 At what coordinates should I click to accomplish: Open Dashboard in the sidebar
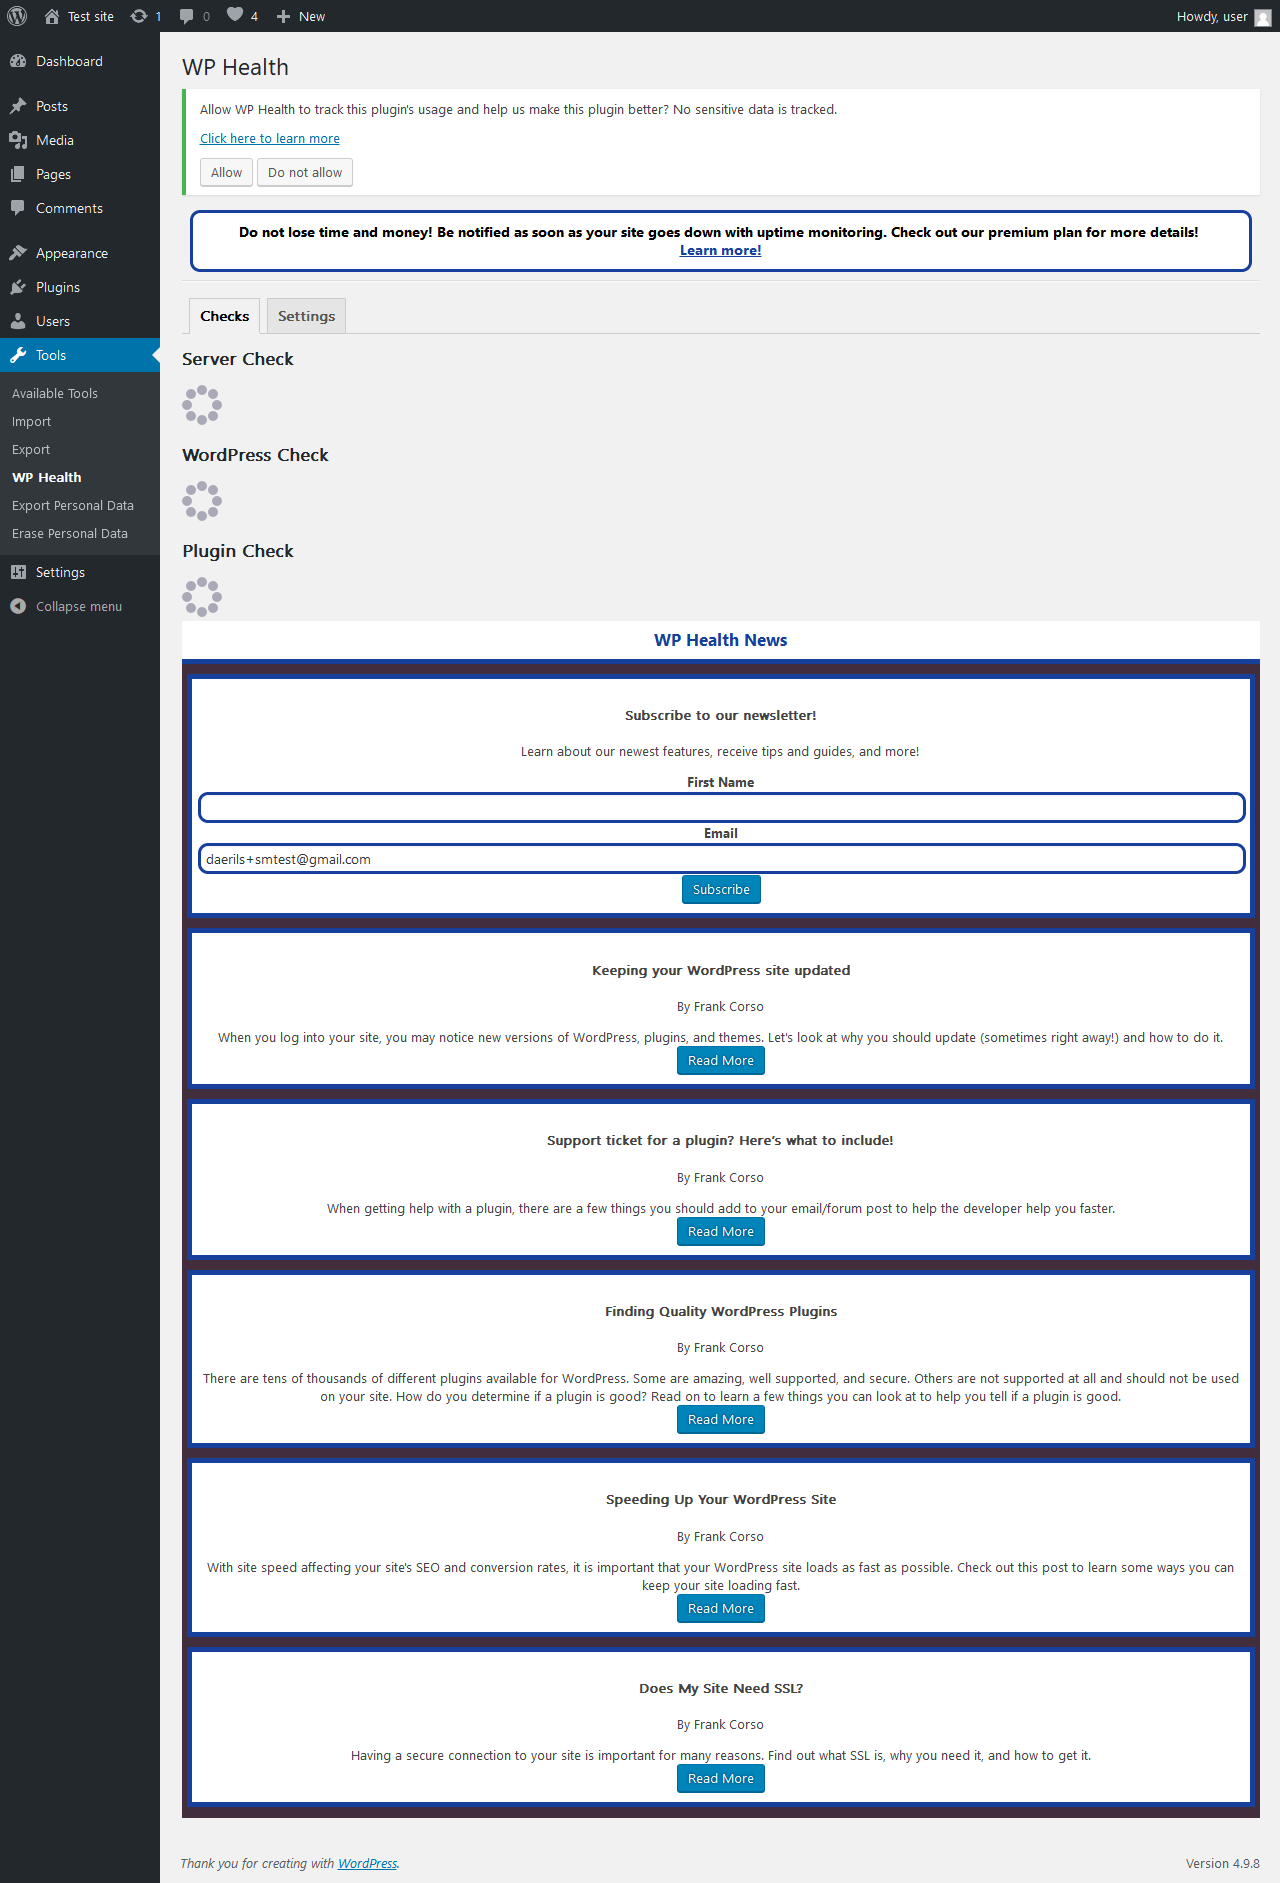tap(80, 61)
